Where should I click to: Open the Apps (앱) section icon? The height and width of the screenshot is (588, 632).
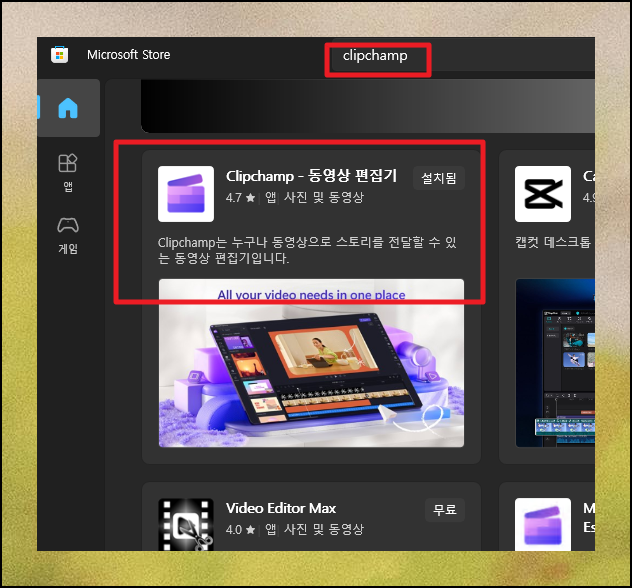coord(68,163)
